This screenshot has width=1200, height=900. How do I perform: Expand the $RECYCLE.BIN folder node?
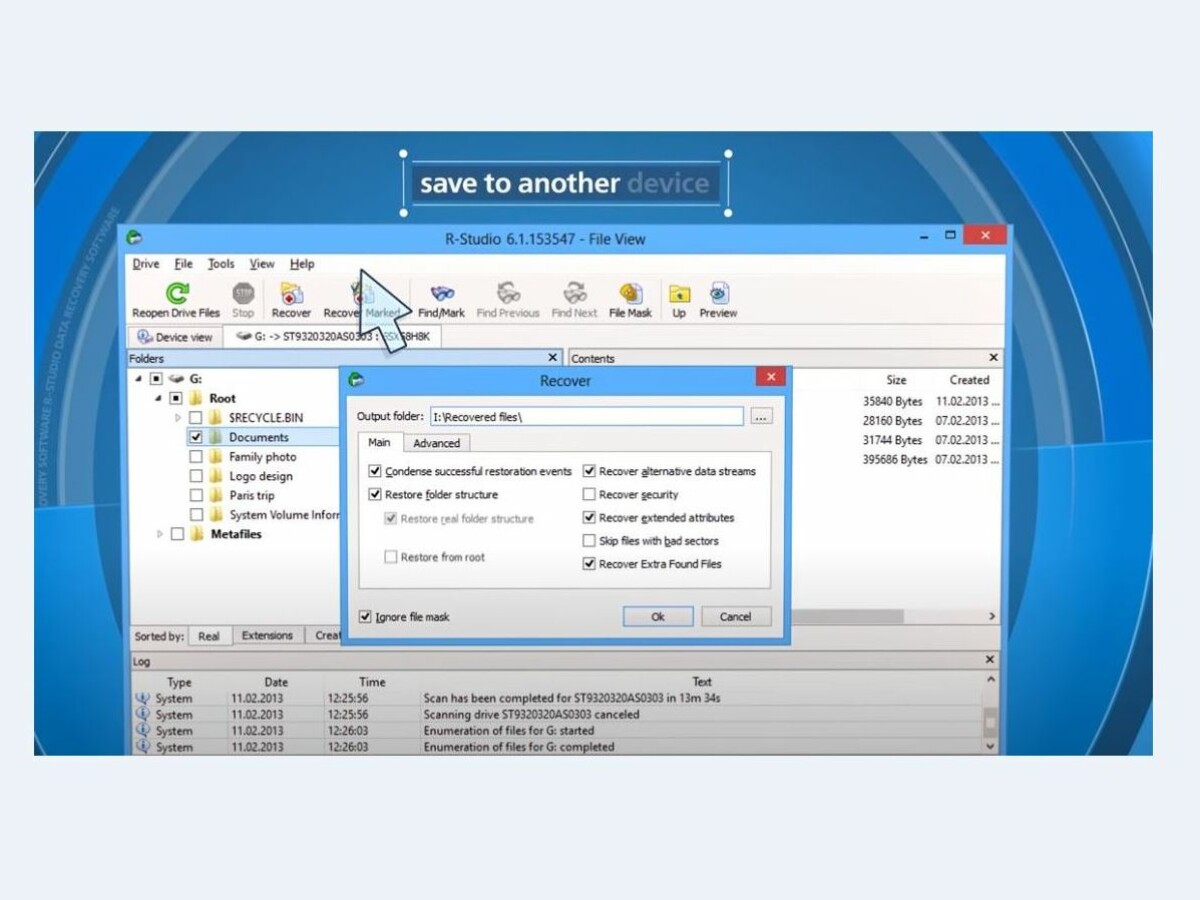(178, 417)
